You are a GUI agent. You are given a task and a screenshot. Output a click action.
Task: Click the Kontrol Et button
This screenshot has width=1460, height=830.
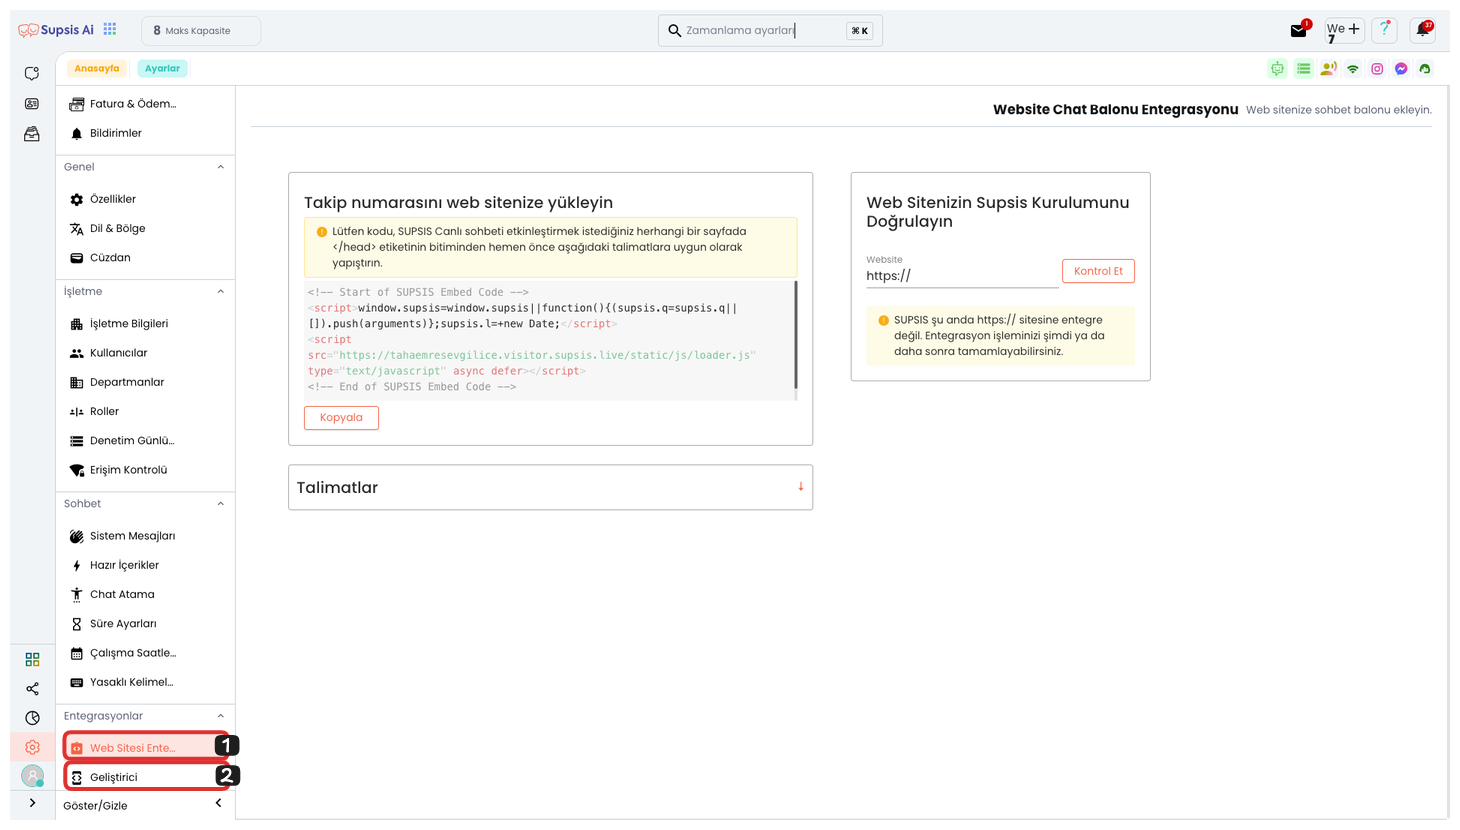(1098, 271)
